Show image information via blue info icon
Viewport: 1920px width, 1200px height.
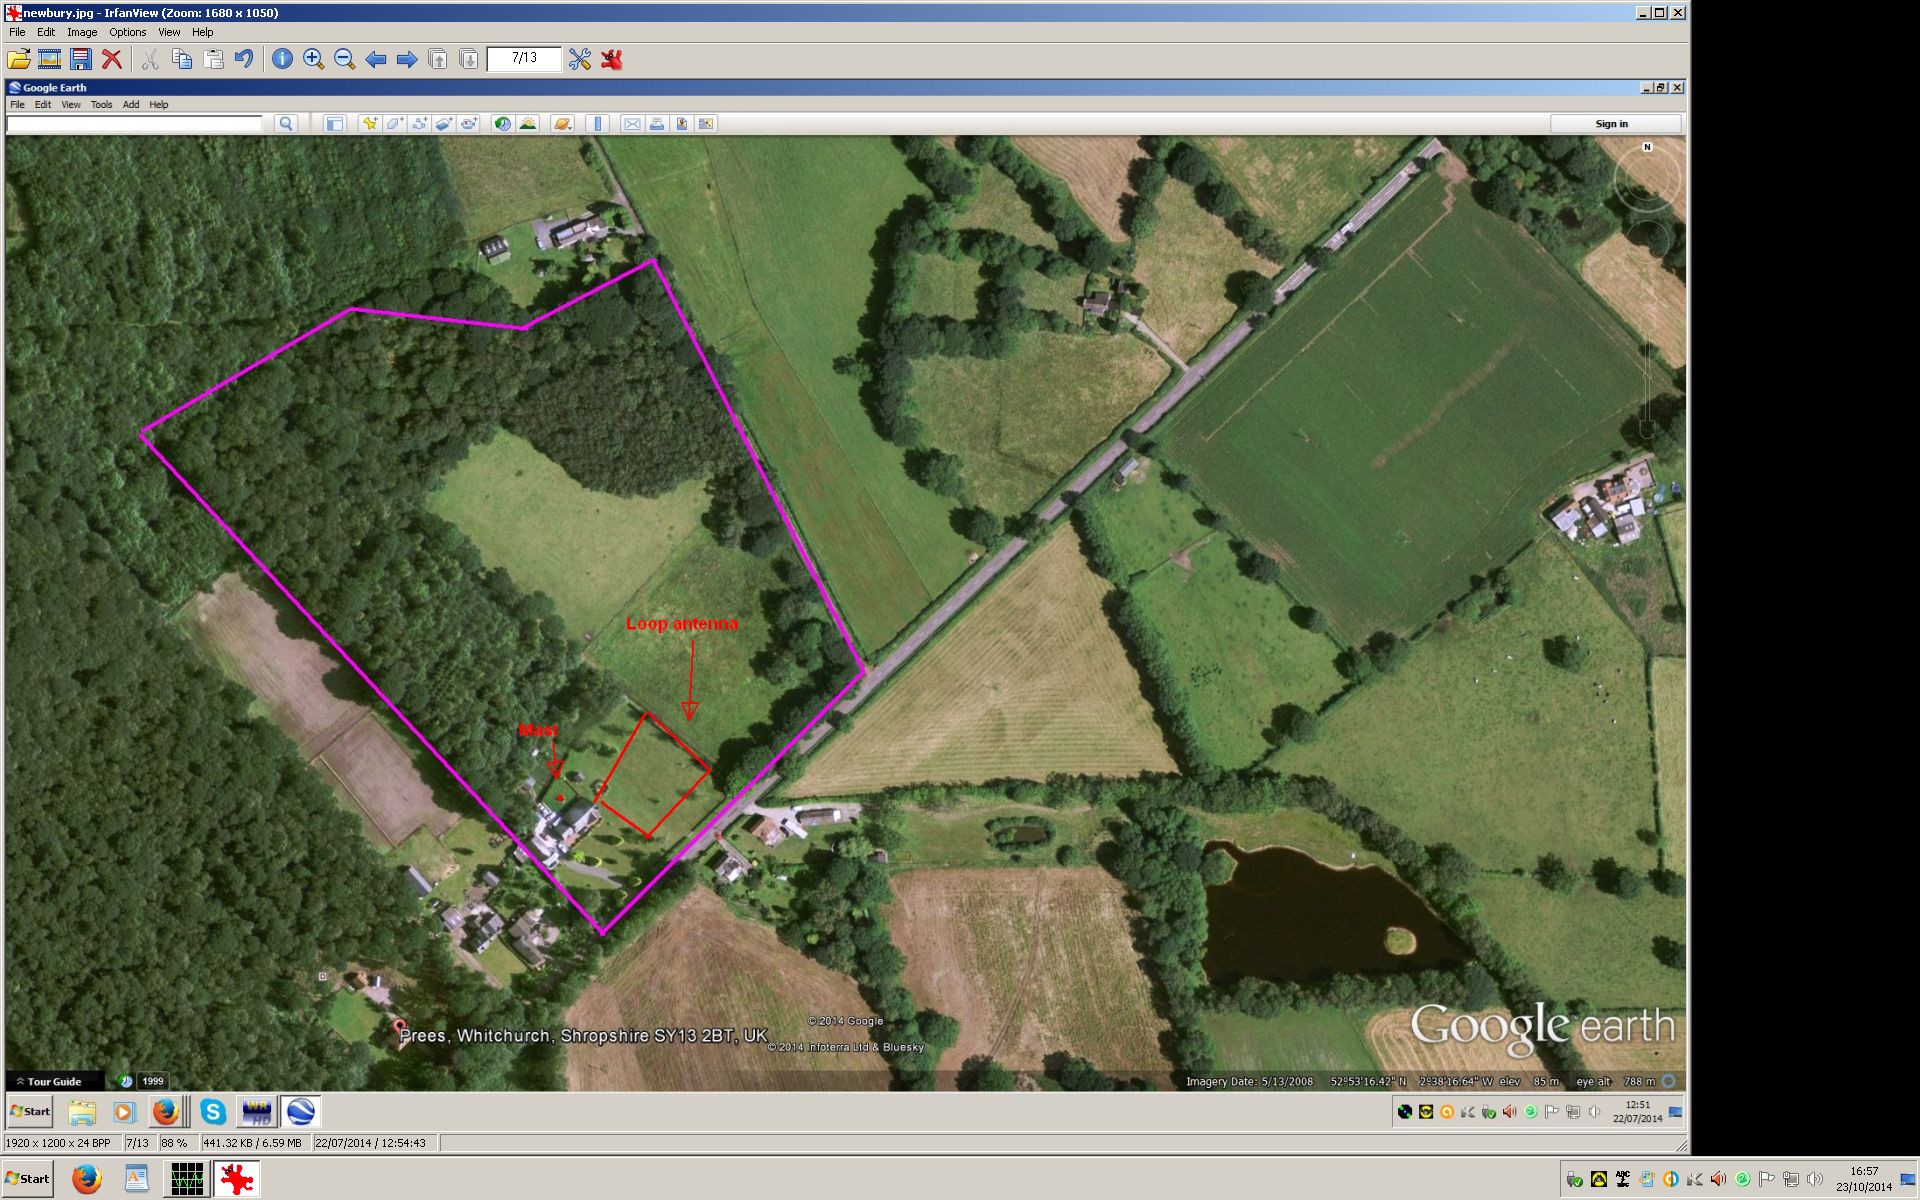tap(282, 59)
